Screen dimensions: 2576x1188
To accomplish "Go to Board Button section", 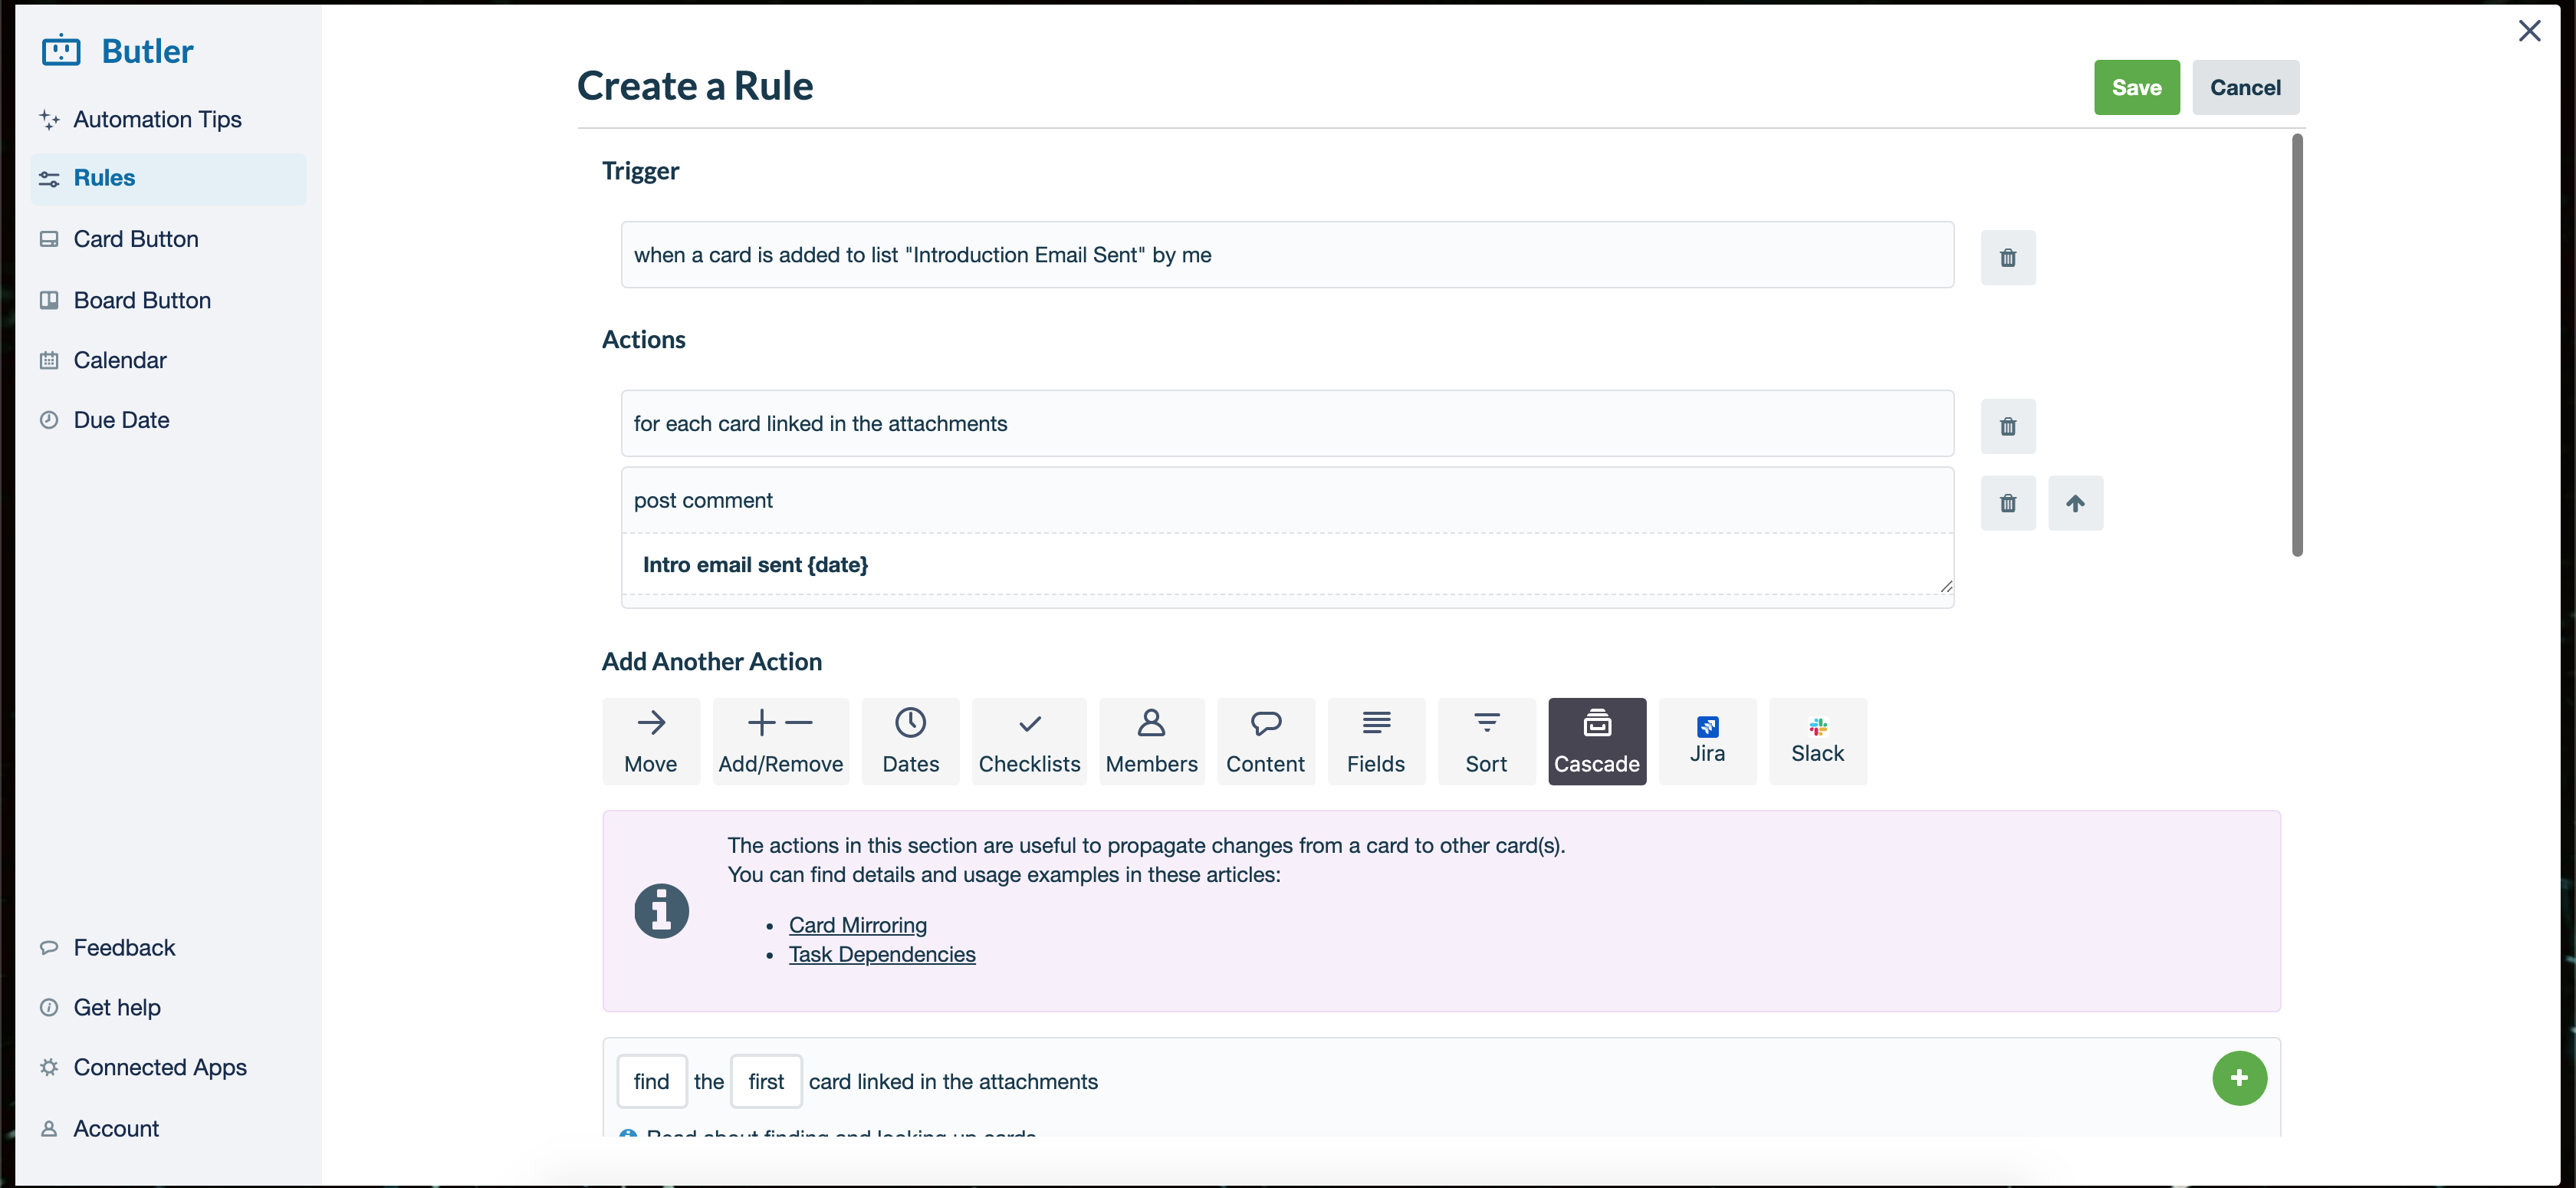I will 168,300.
